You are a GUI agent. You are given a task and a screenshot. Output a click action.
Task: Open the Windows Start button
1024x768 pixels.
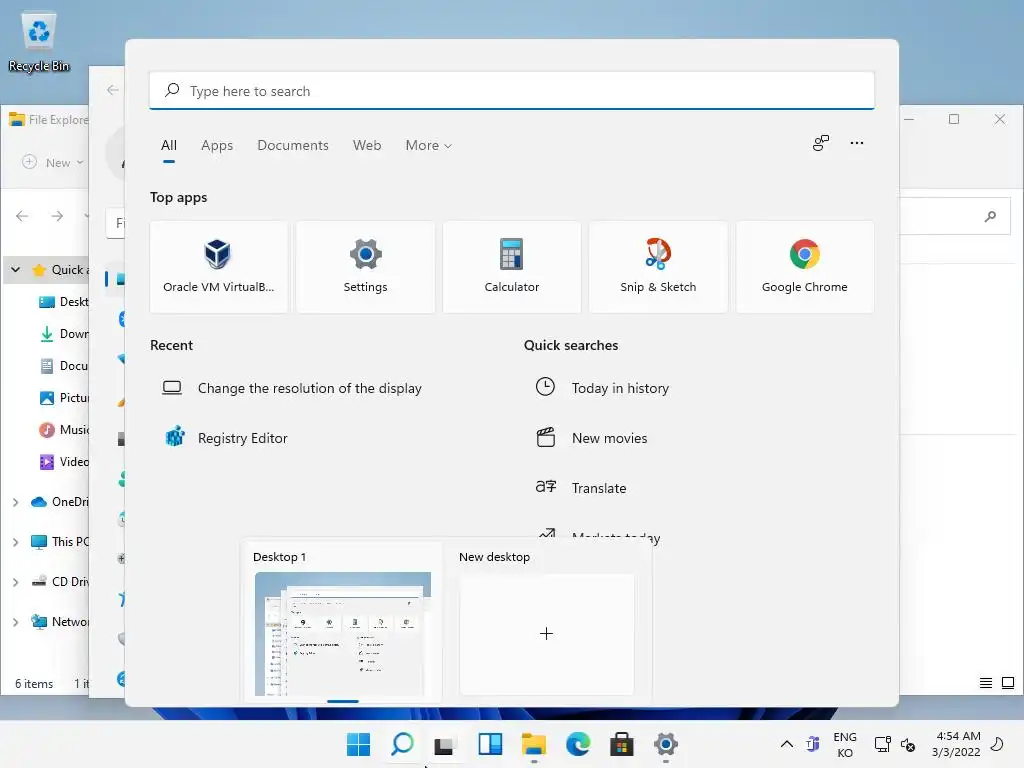coord(358,744)
